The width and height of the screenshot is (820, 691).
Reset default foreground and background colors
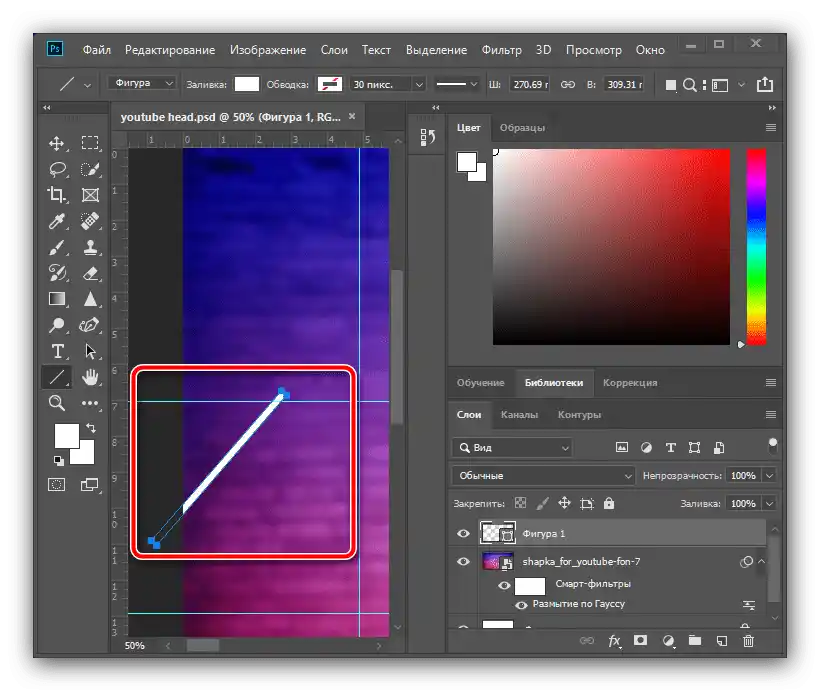59,460
